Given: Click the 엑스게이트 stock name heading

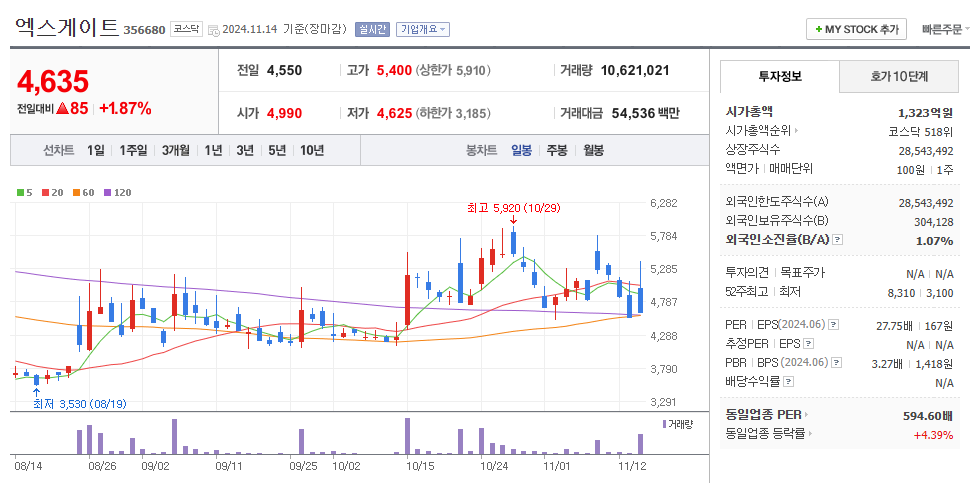Looking at the screenshot, I should pyautogui.click(x=66, y=27).
